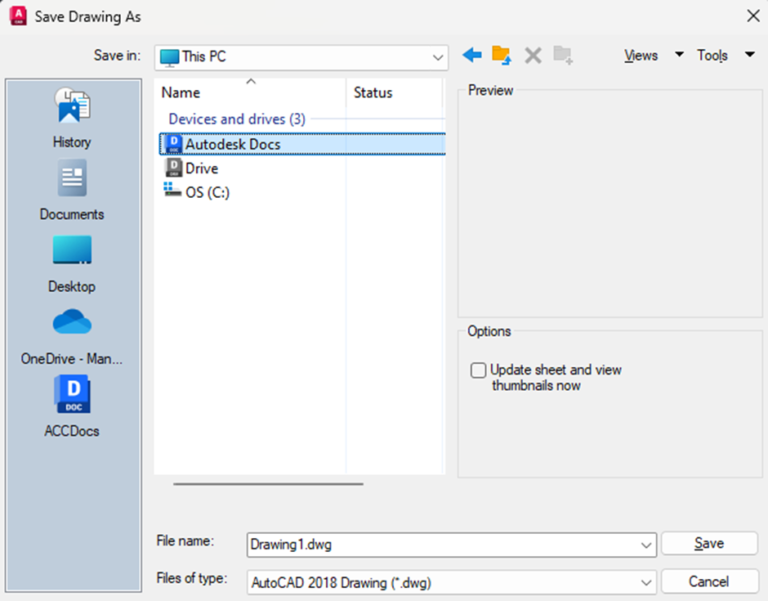Open ACCDocs location in sidebar

tap(72, 407)
